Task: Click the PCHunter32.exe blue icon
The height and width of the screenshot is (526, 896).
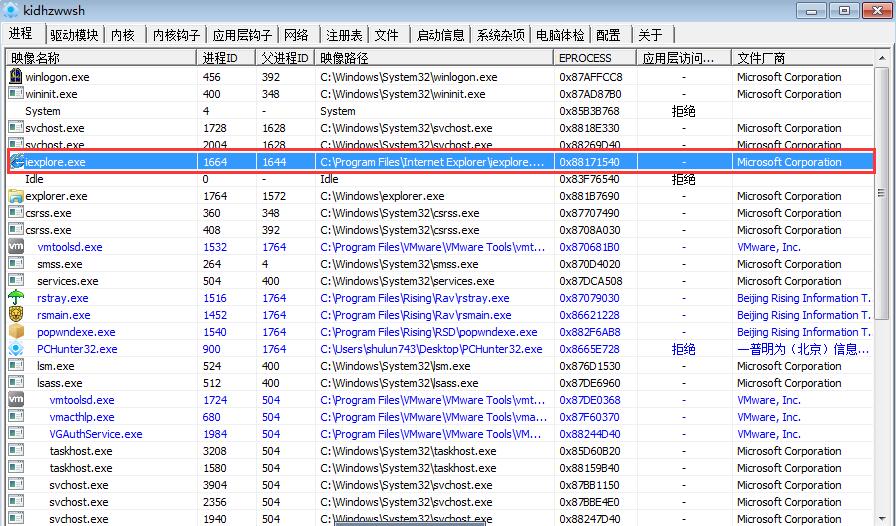Action: [x=16, y=348]
